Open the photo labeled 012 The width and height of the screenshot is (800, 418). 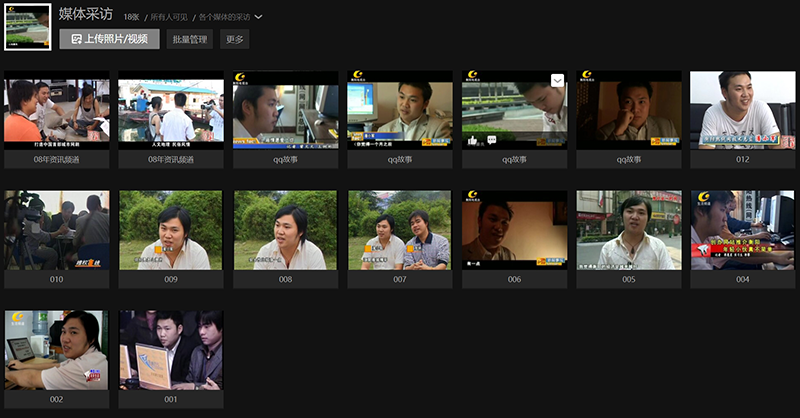742,110
